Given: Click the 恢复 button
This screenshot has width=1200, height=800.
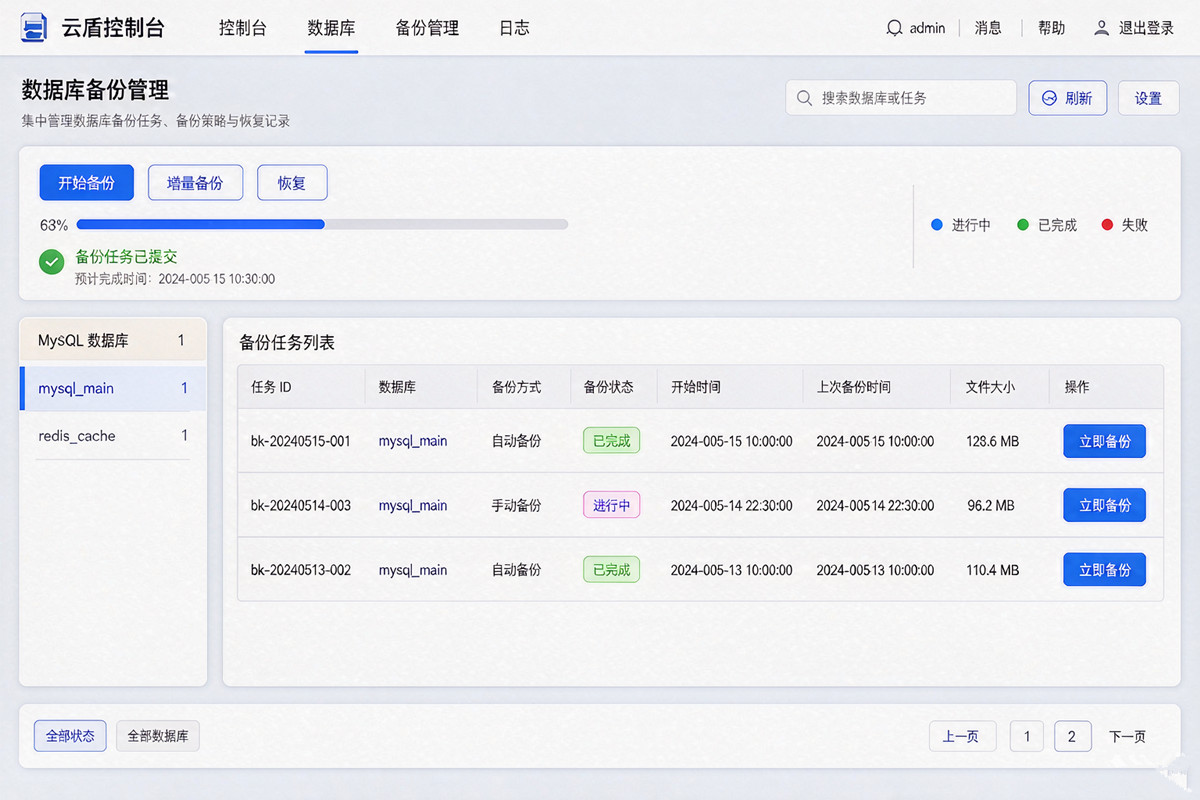Looking at the screenshot, I should (x=292, y=183).
